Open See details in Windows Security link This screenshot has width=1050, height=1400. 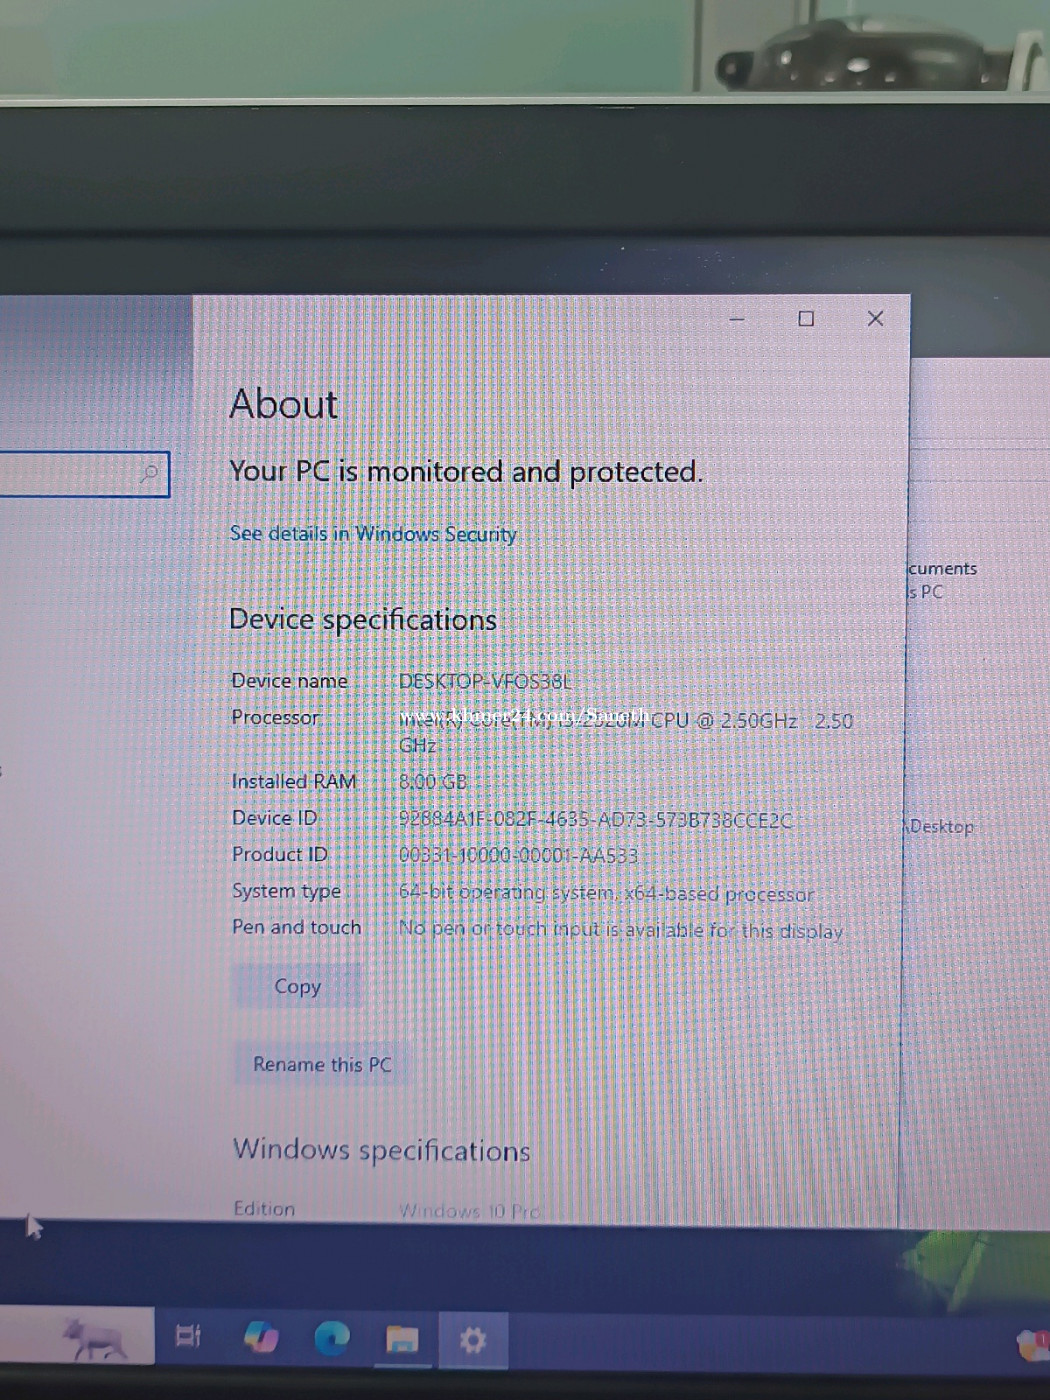tap(373, 534)
